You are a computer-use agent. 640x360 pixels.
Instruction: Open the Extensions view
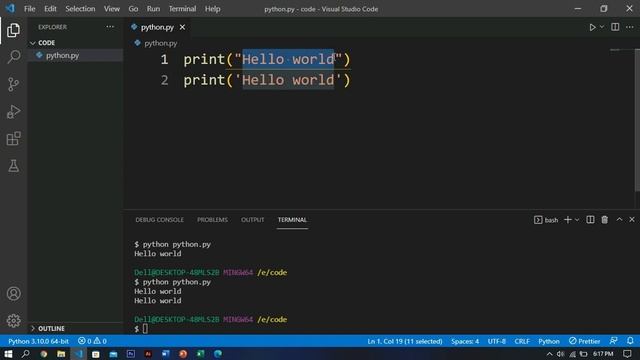pyautogui.click(x=13, y=138)
